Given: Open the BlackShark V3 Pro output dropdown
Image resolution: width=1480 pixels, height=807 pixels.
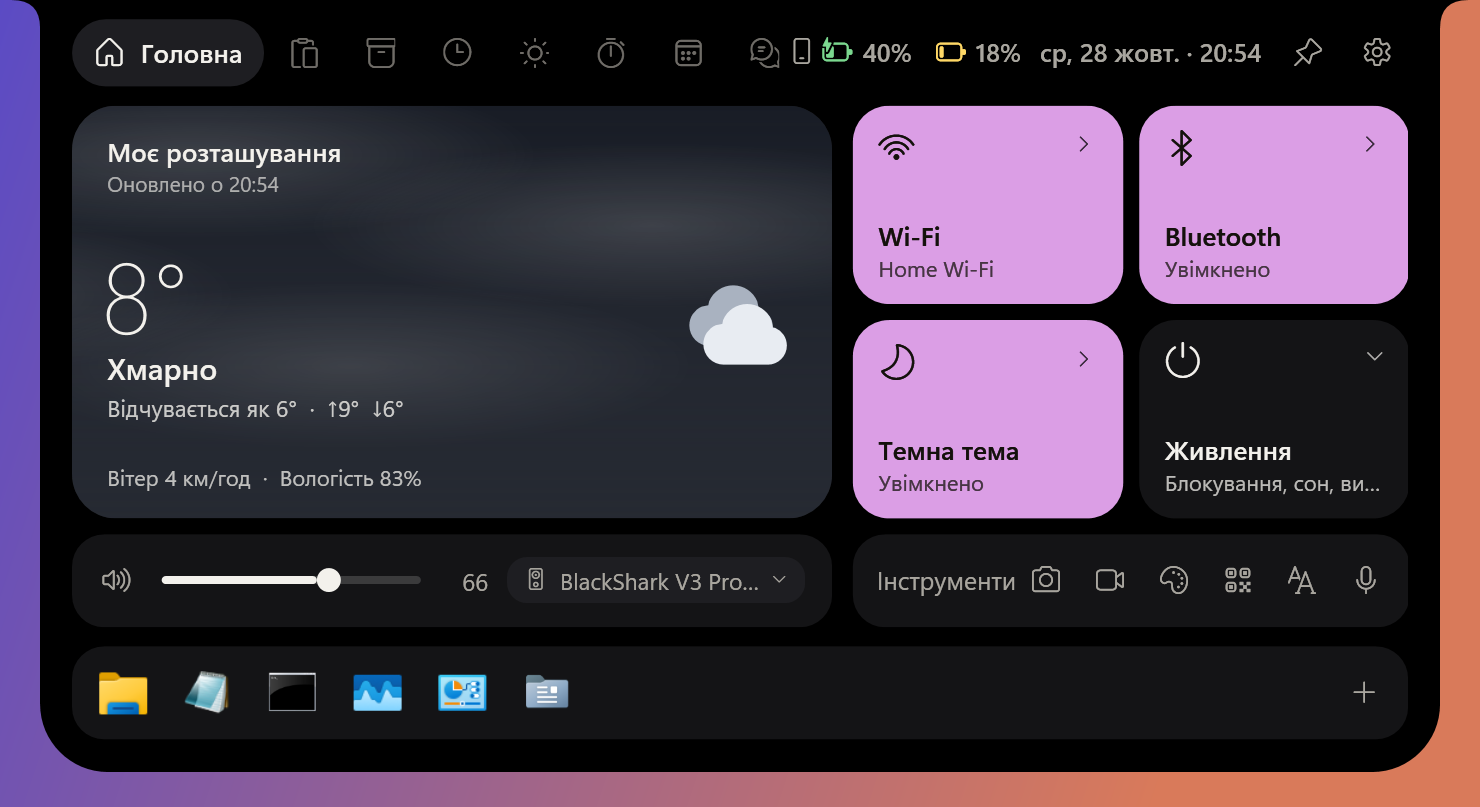Looking at the screenshot, I should tap(656, 580).
